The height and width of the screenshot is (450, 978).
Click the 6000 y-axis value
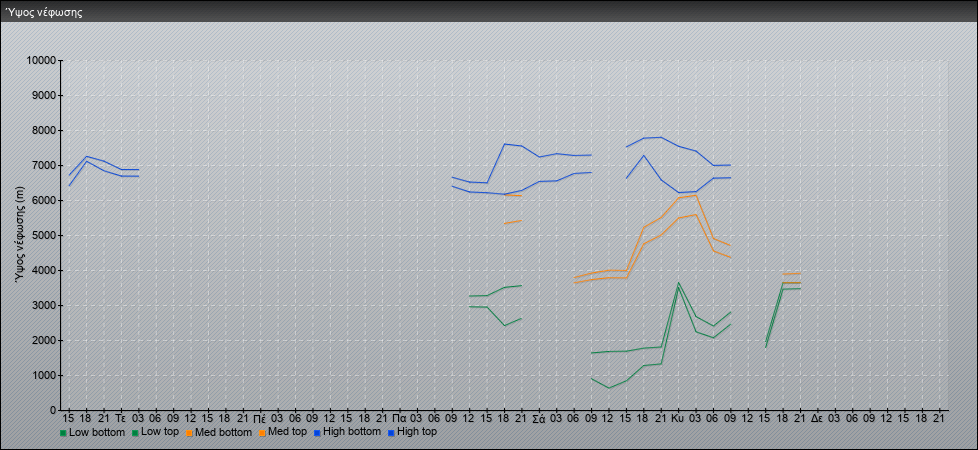[44, 200]
